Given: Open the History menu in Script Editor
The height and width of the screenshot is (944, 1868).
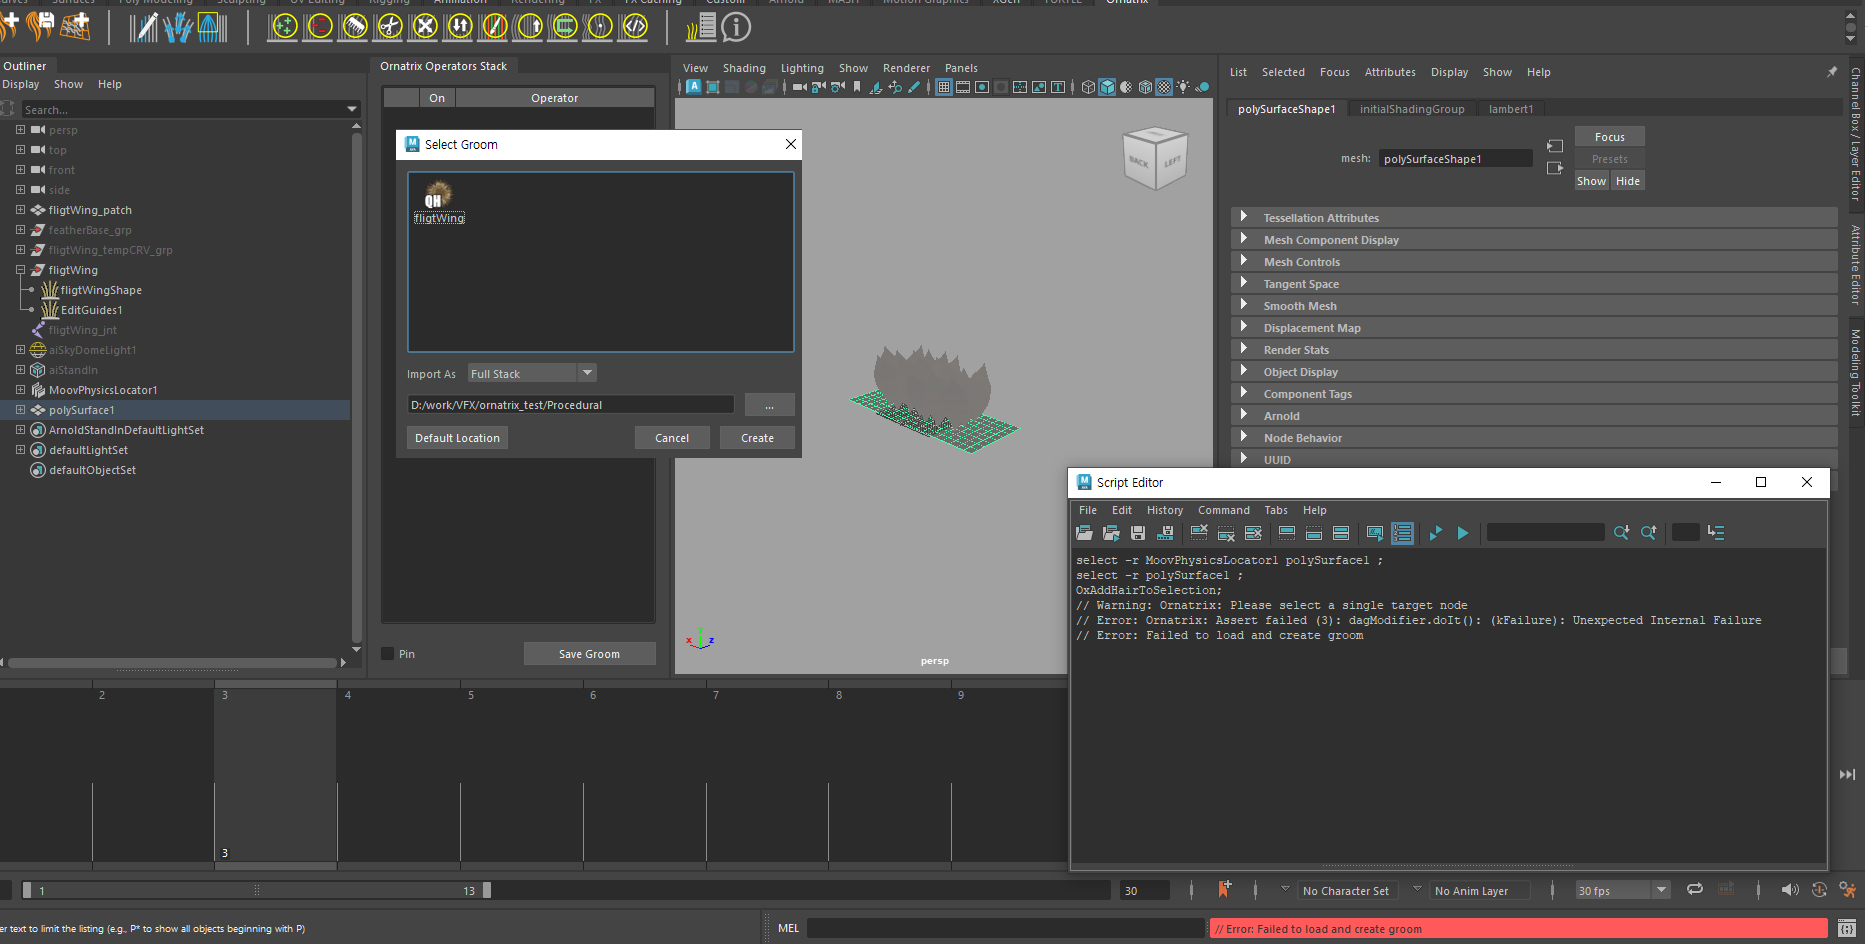Looking at the screenshot, I should point(1164,510).
